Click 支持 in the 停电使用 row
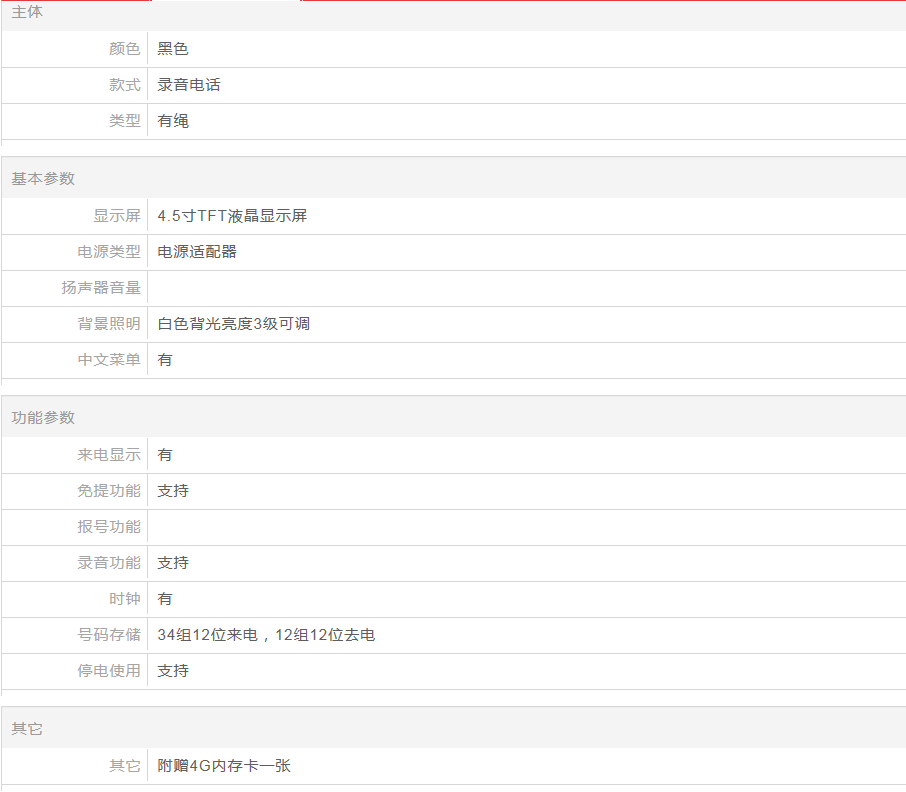Viewport: 906px width, 792px height. [173, 671]
